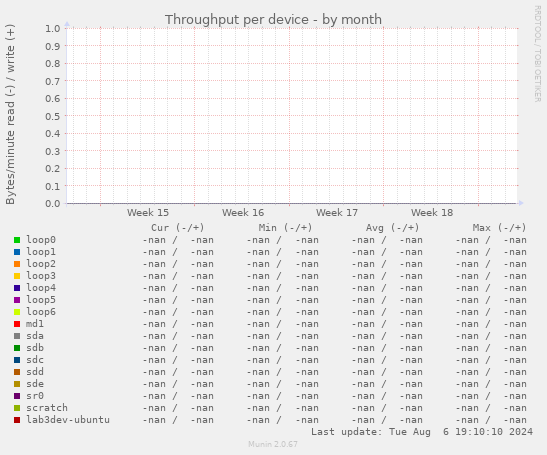Click the blue loop1 legend swatch
Screen dimensions: 547x455
[x=17, y=252]
